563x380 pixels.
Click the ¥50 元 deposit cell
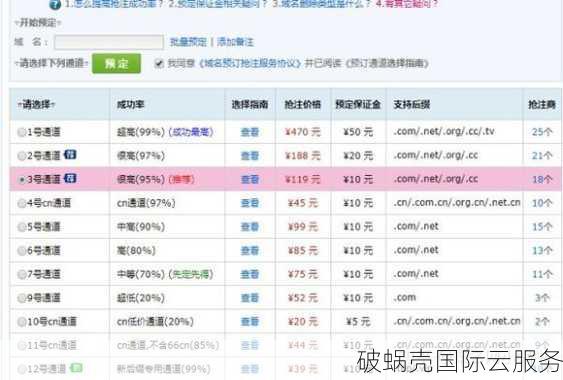point(358,132)
